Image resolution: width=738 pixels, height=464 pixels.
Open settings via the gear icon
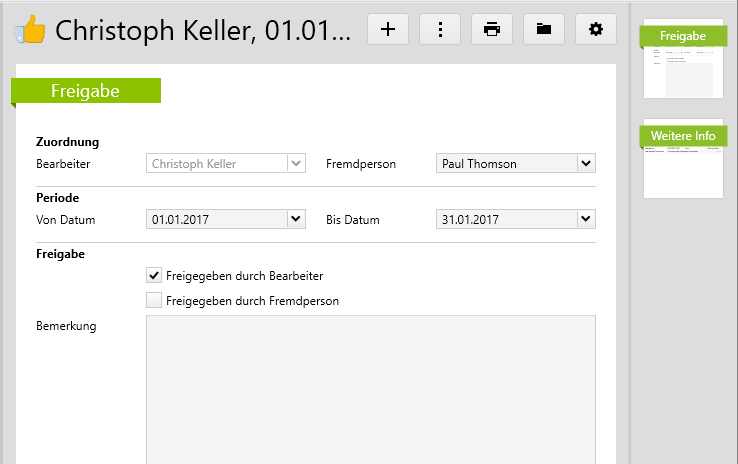pos(596,29)
